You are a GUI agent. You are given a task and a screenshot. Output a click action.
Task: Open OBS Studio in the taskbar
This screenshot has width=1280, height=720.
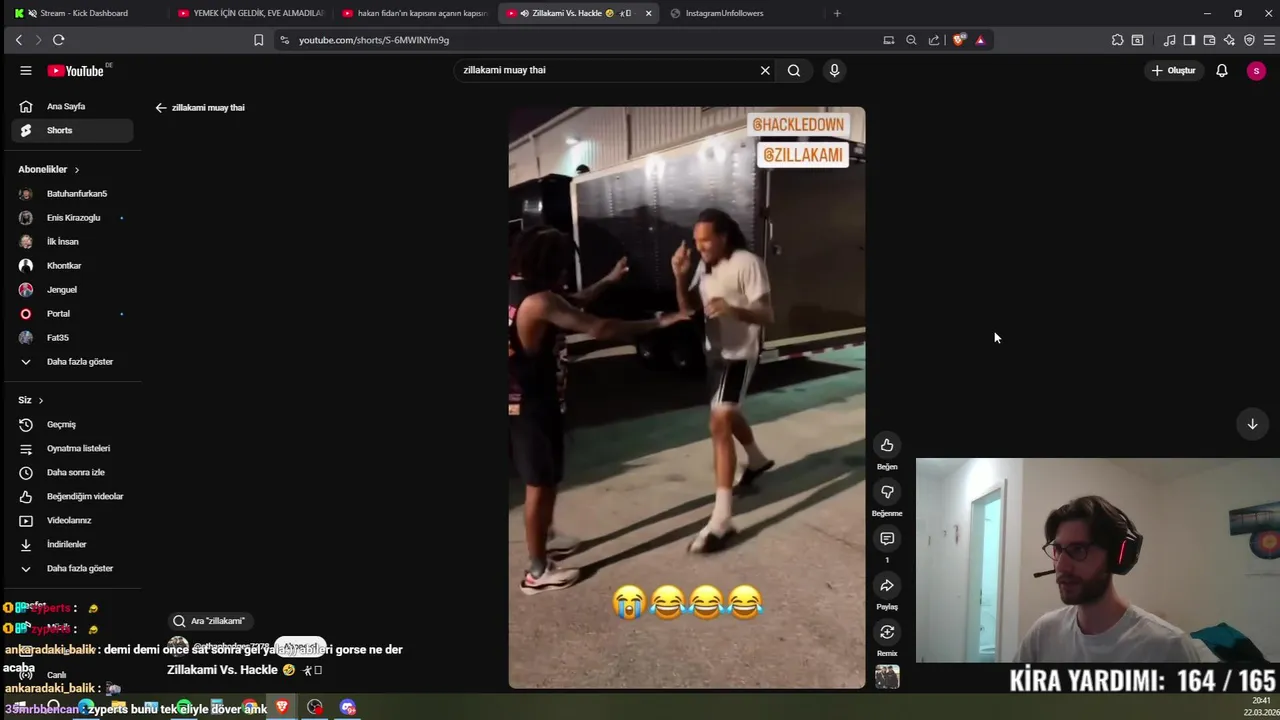pos(315,707)
